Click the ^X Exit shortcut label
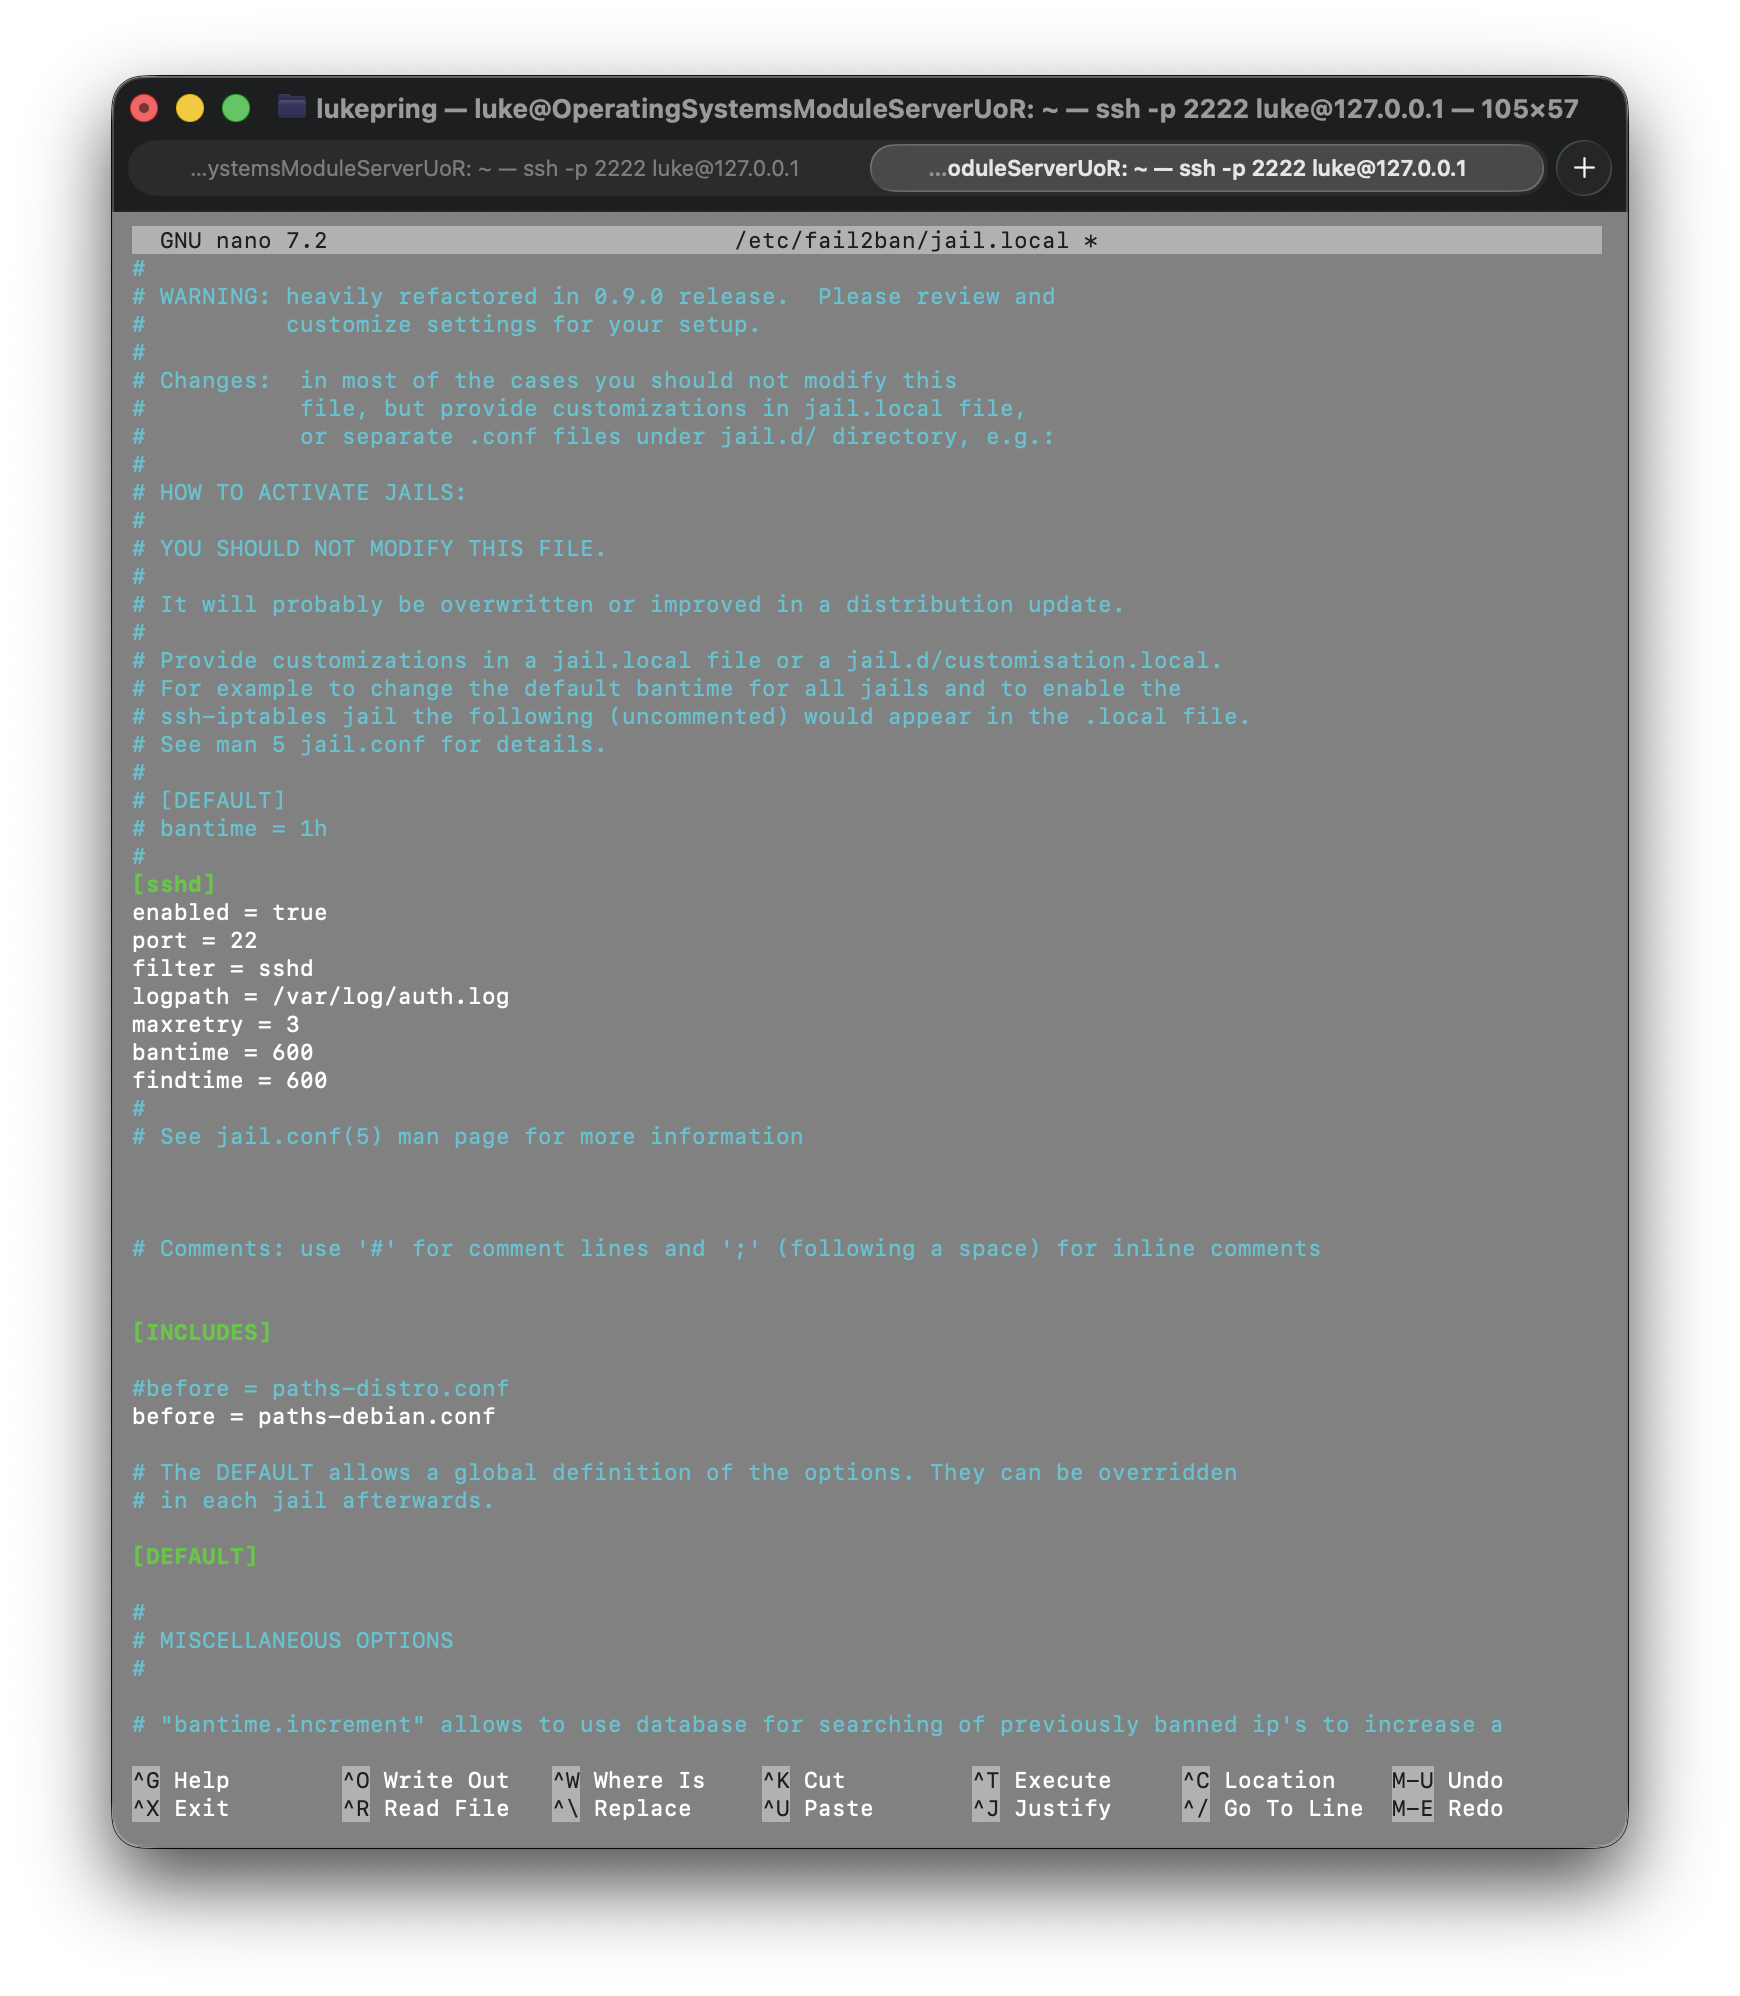Screen dimensions: 1740x1996 (182, 1808)
